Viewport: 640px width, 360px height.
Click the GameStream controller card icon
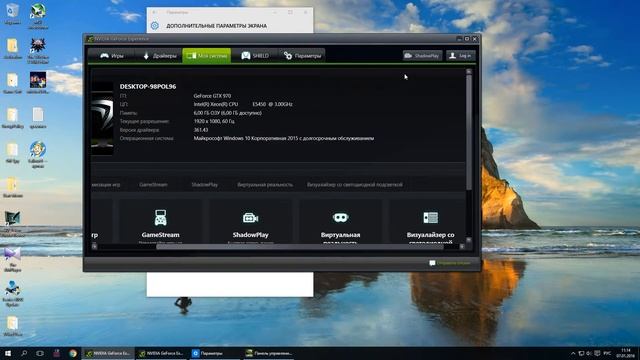[160, 218]
